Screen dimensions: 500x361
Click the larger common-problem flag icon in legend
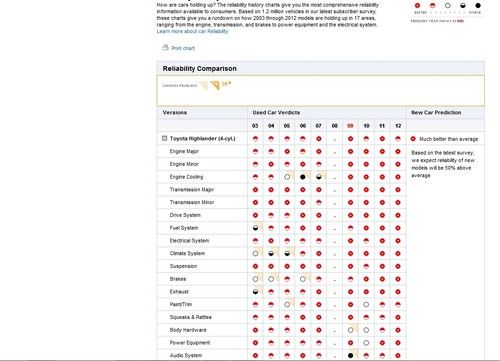[215, 85]
